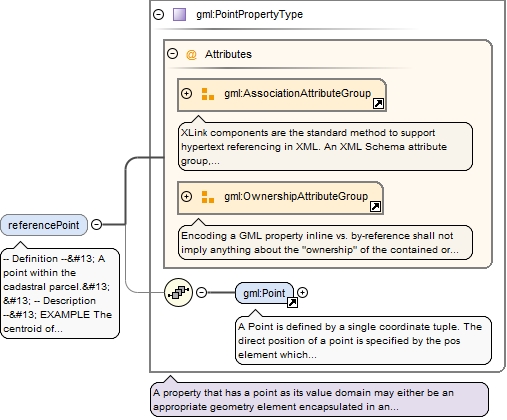
Task: Click the referencePoint definition annotation box
Action: coord(60,293)
